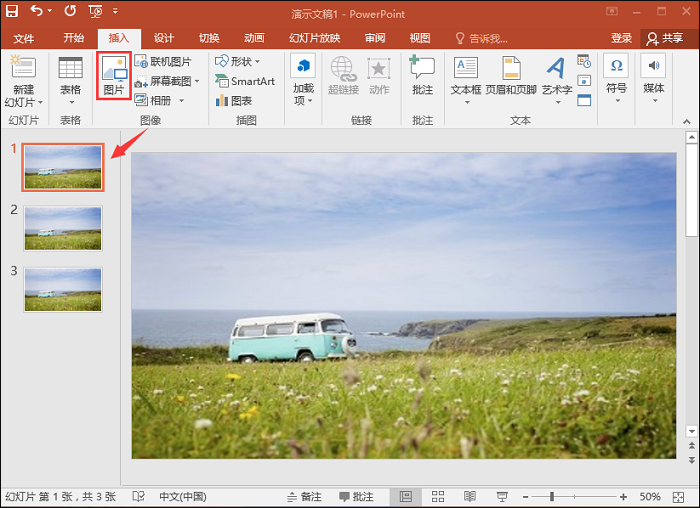Undo the last action
This screenshot has width=700, height=508.
pyautogui.click(x=37, y=10)
